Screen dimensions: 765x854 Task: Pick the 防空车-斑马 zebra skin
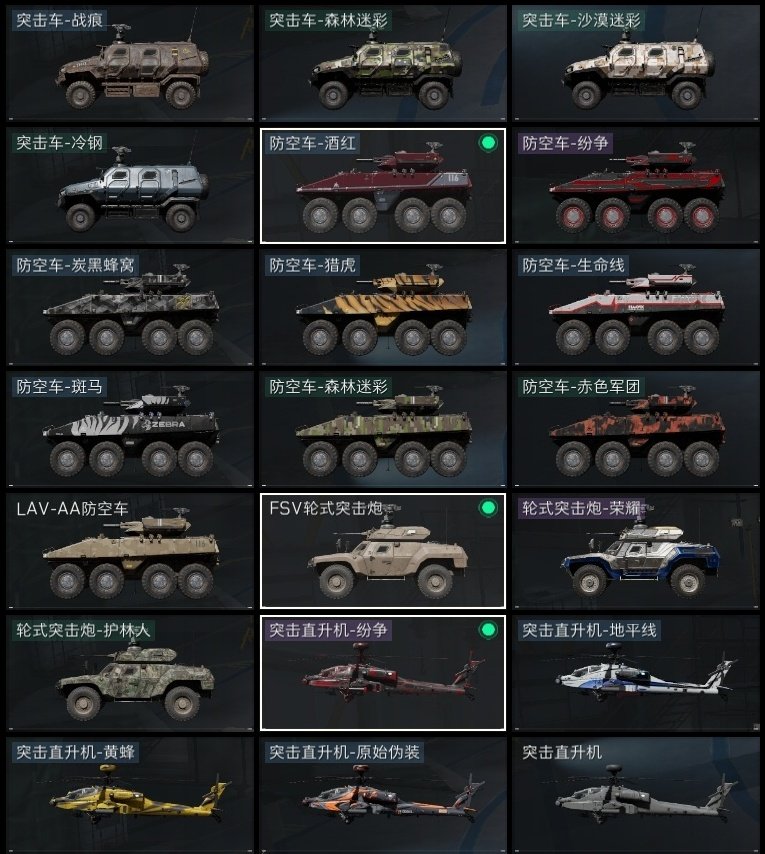tap(130, 429)
